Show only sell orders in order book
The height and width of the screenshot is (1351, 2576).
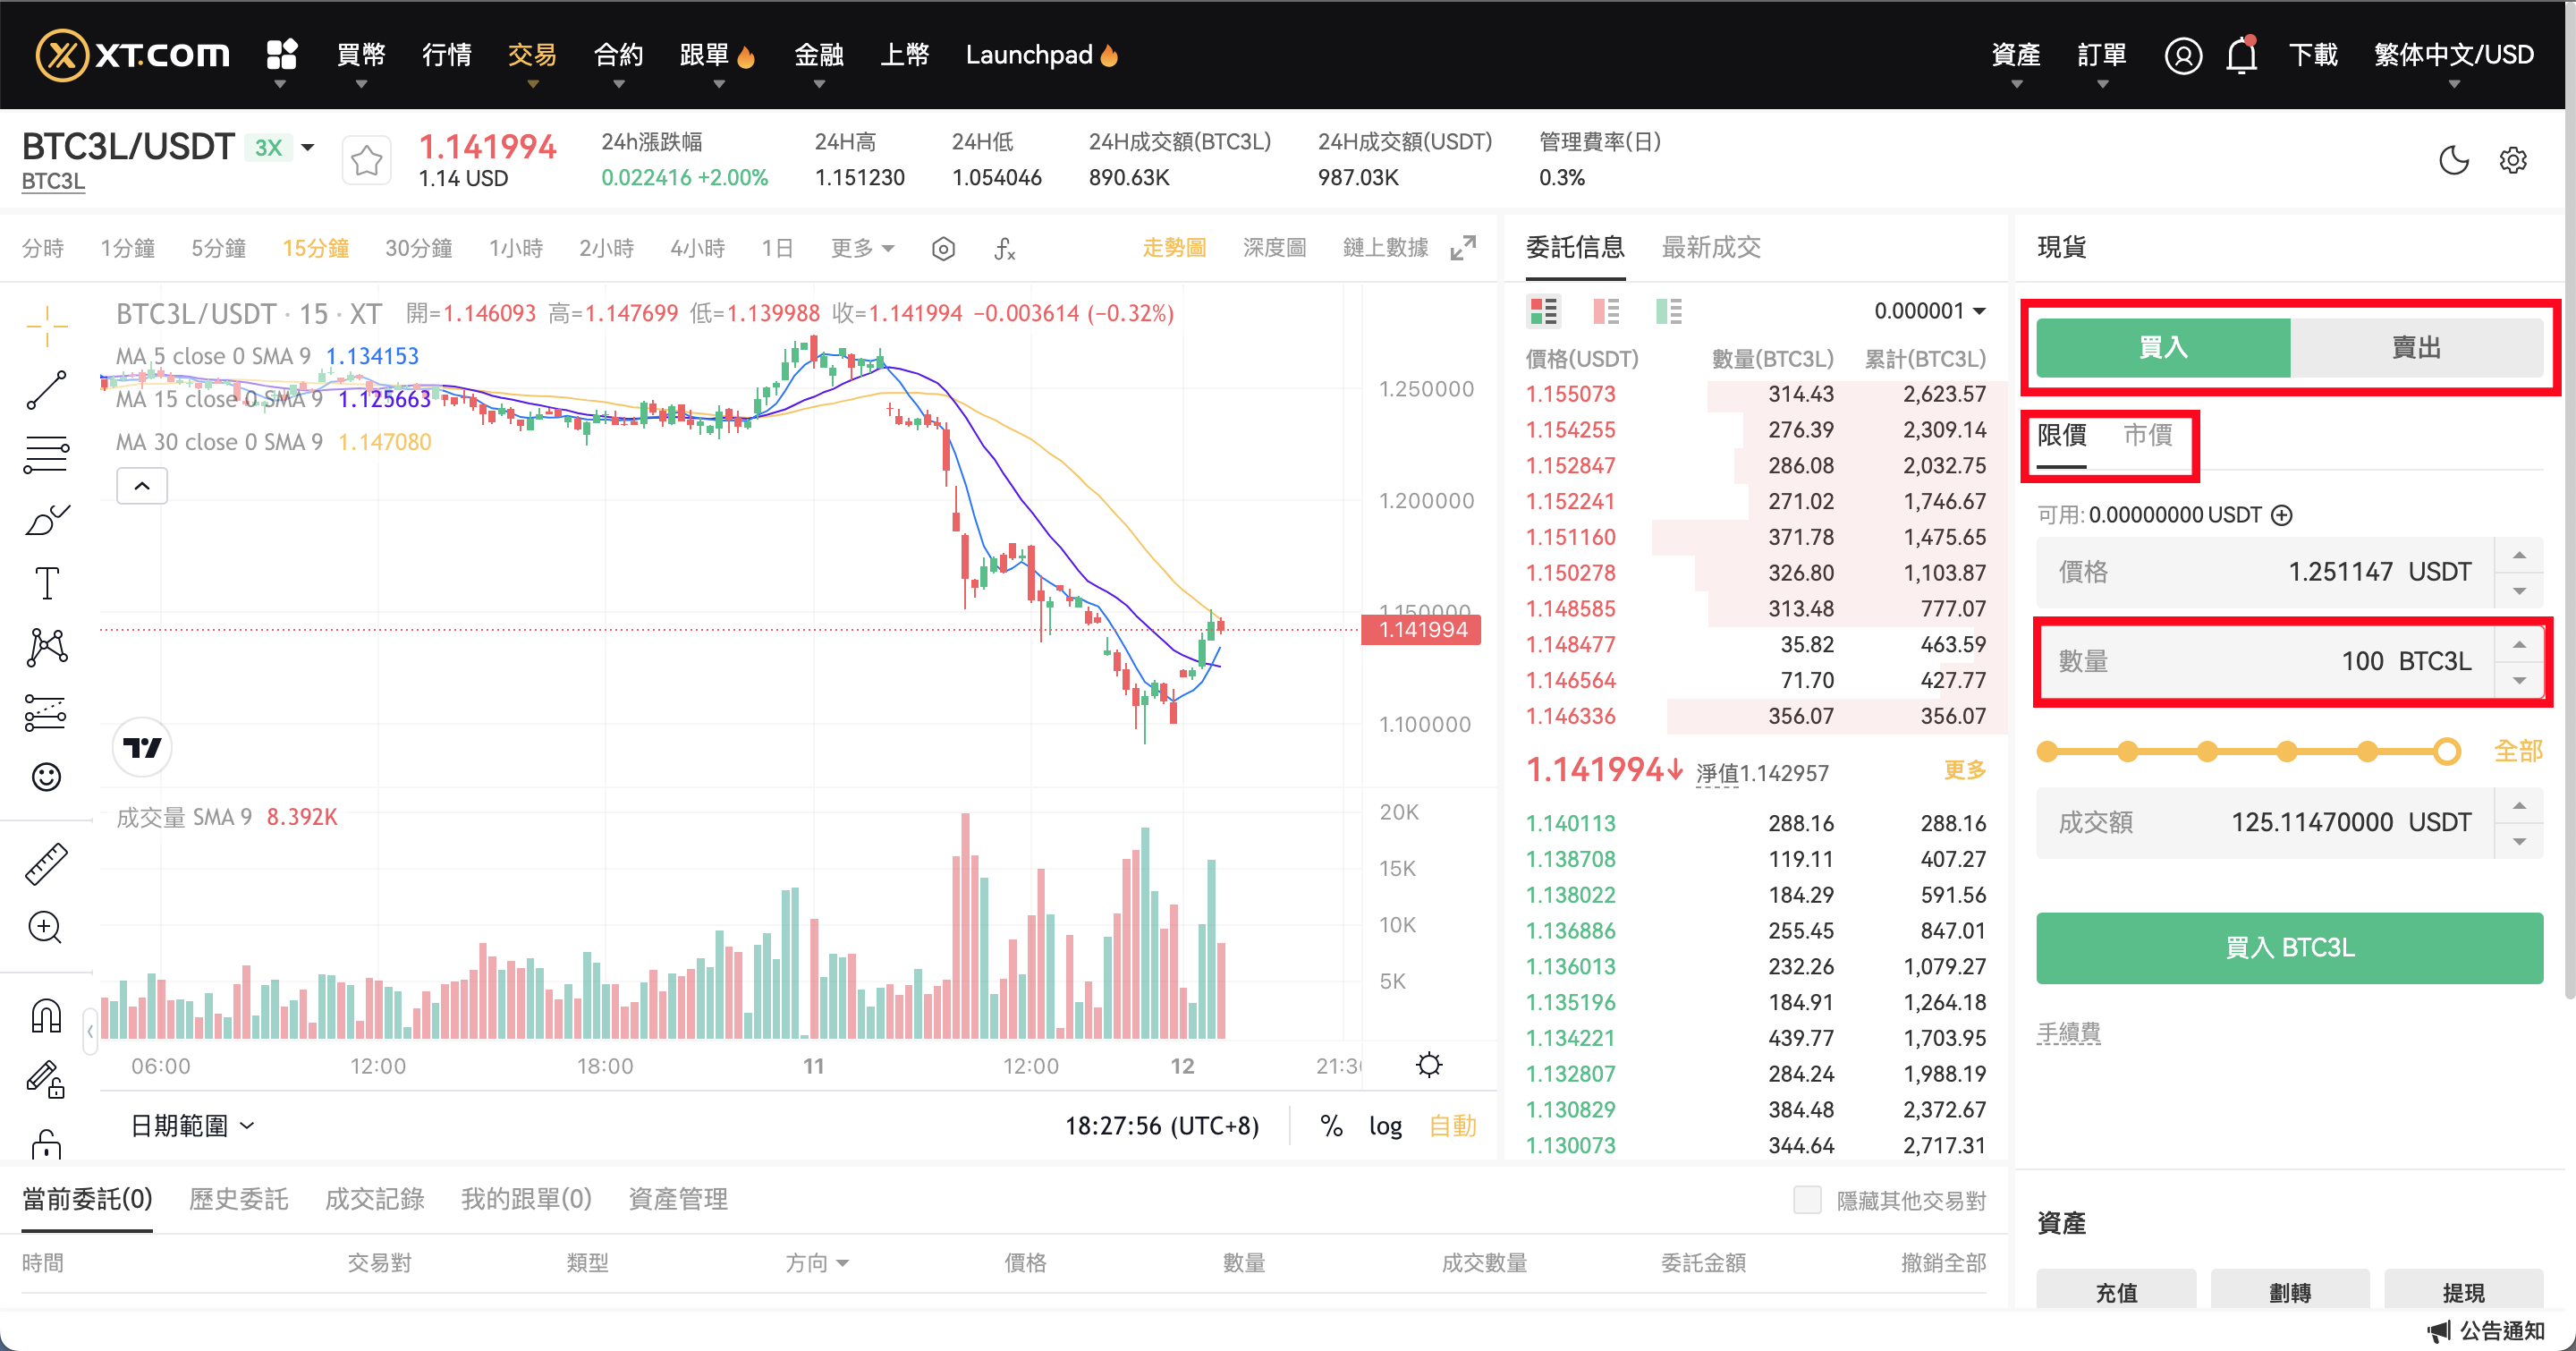[x=1606, y=312]
